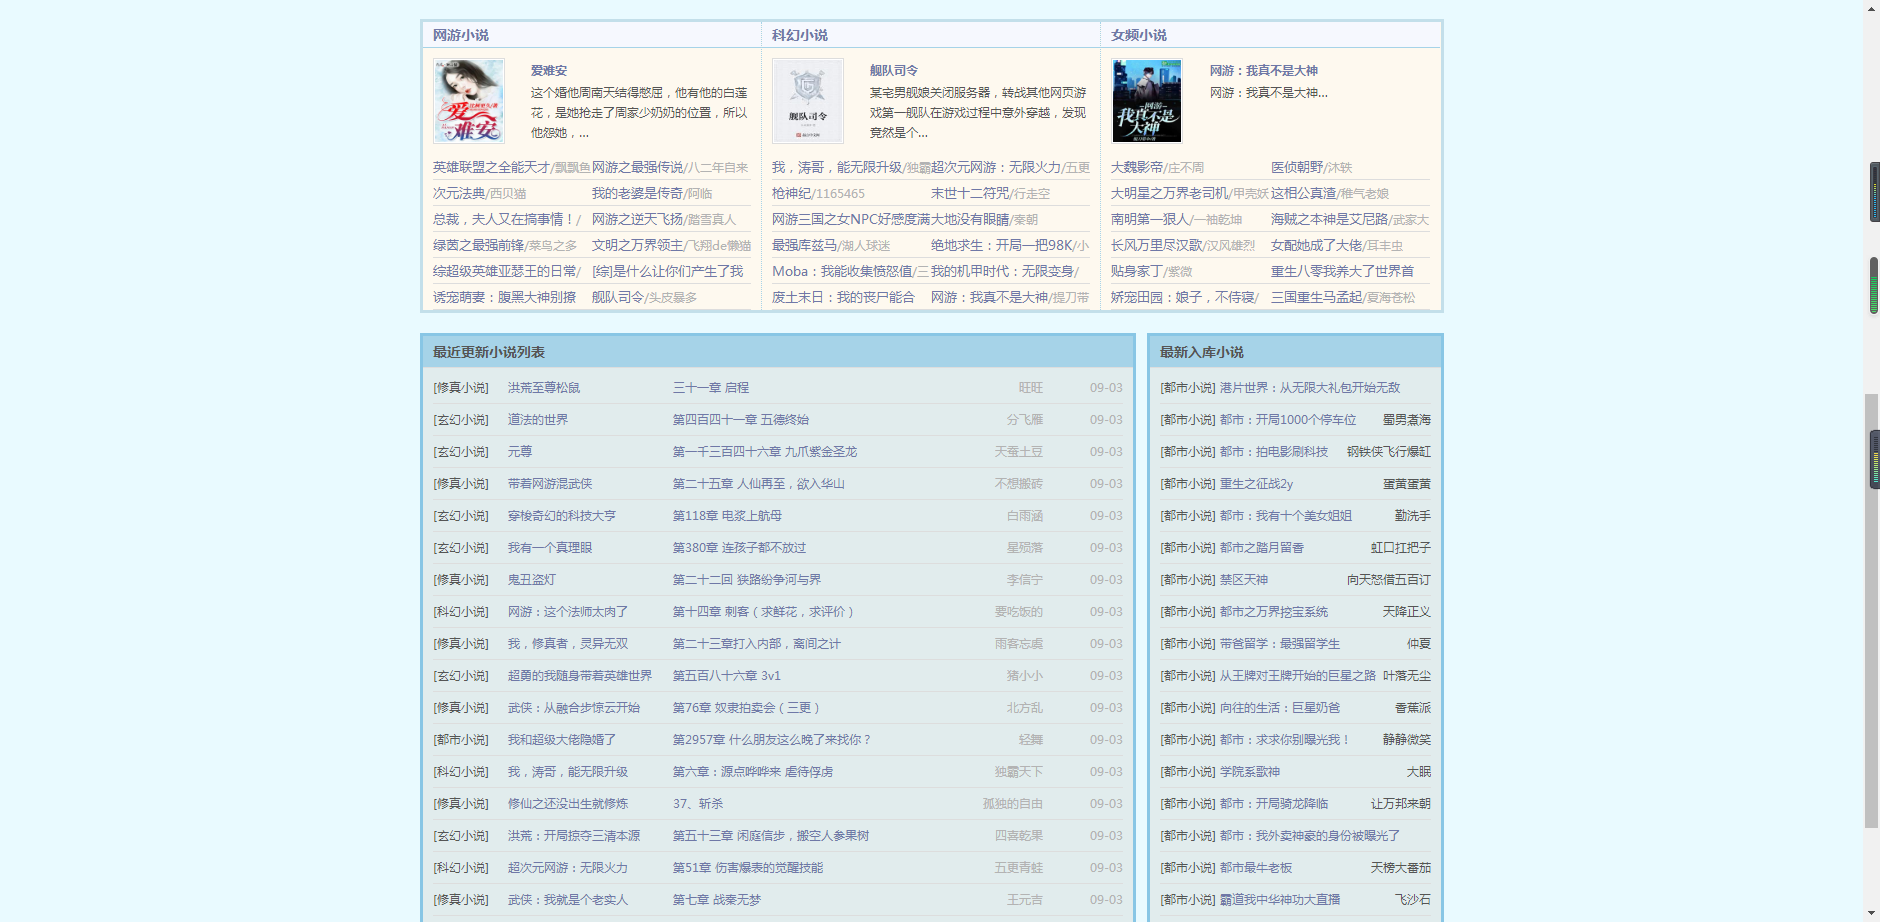Open the novel 都市：开局1000个停车位
This screenshot has width=1880, height=922.
(1288, 420)
